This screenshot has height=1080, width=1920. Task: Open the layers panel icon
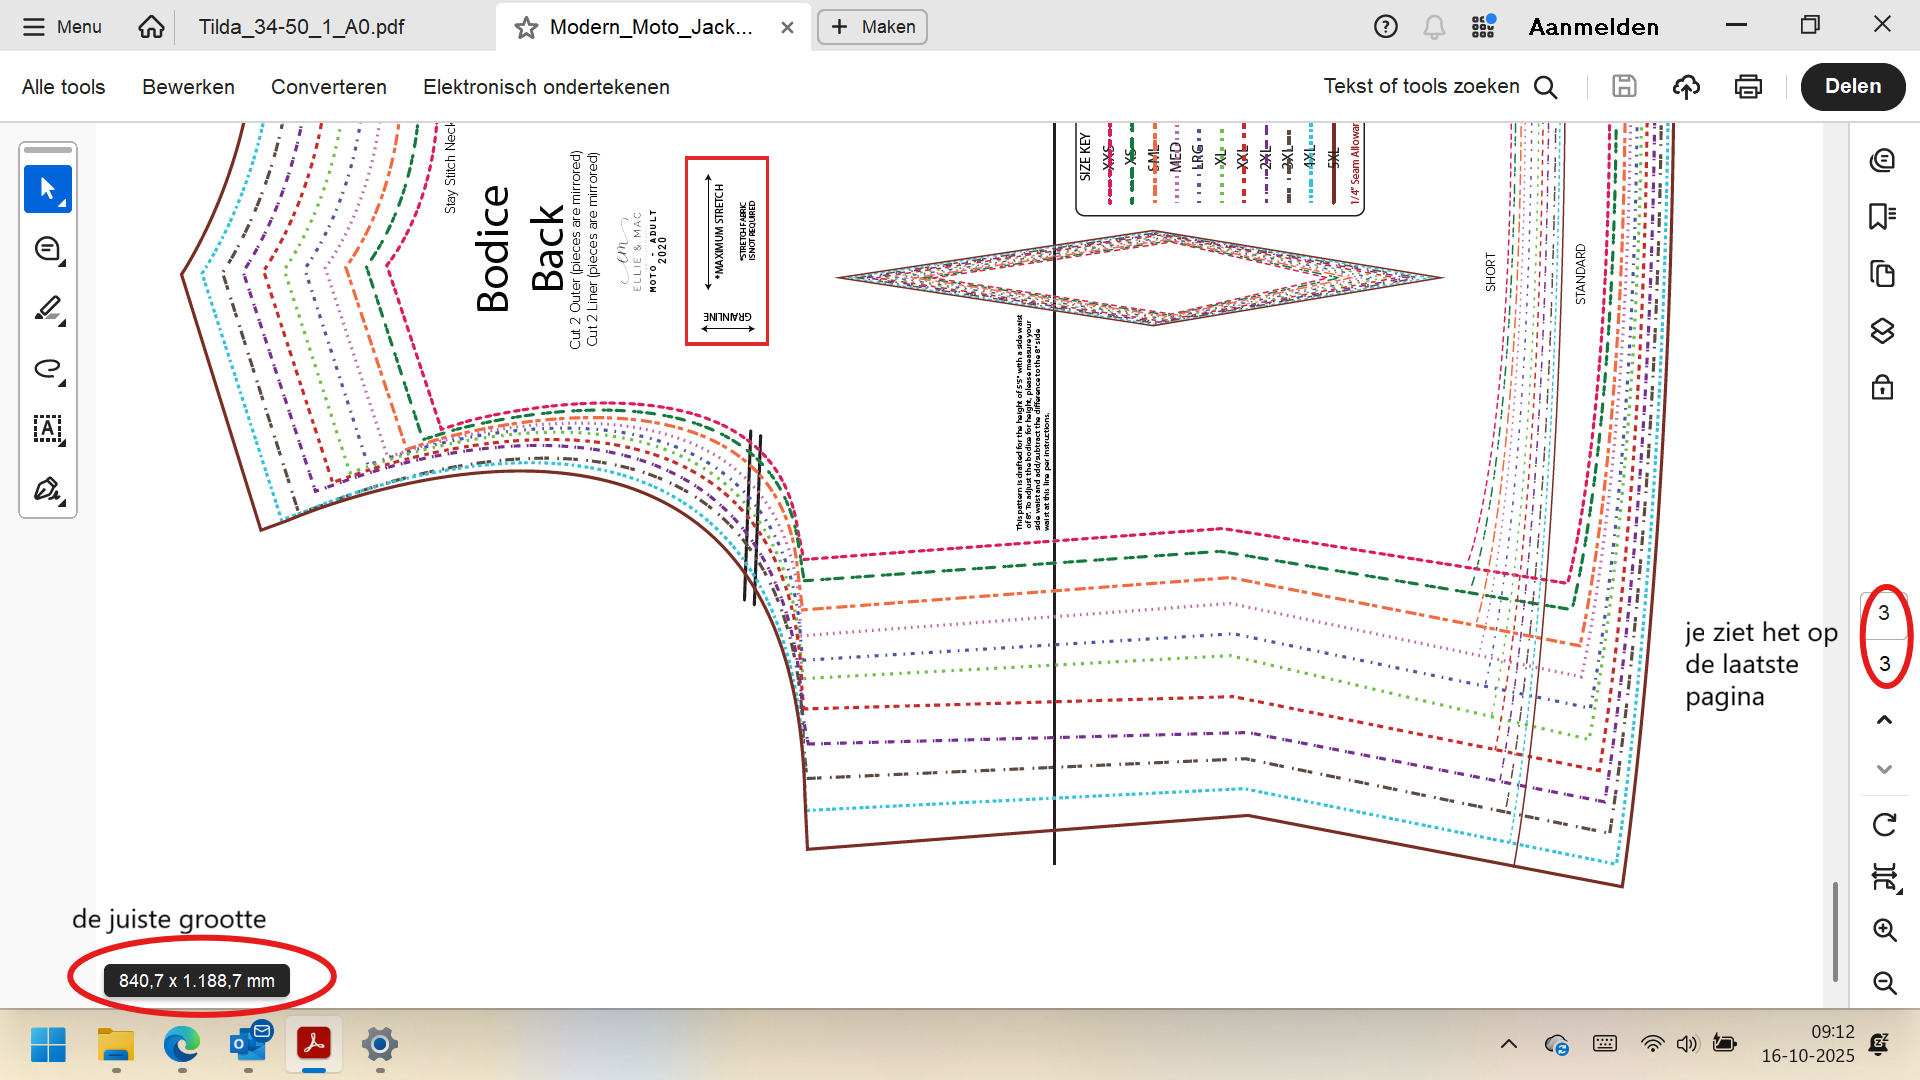[1883, 331]
